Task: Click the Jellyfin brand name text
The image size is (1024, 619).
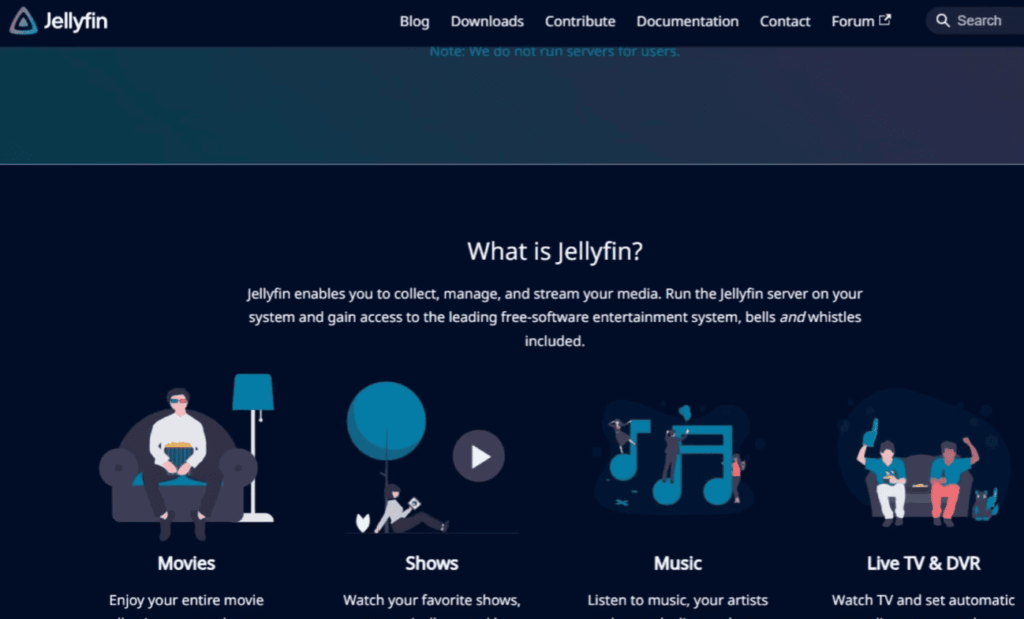Action: click(x=76, y=22)
